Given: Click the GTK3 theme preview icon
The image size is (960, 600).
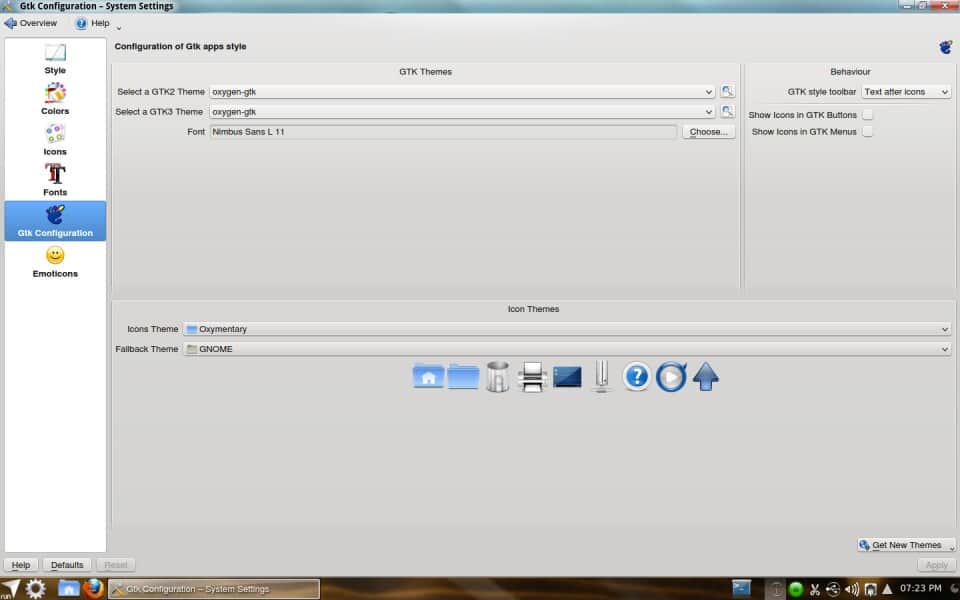Looking at the screenshot, I should point(727,111).
